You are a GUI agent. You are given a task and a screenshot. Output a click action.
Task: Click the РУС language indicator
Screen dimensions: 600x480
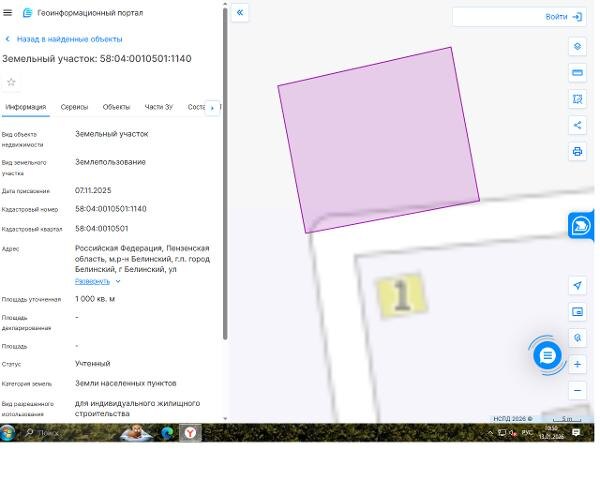tap(527, 433)
